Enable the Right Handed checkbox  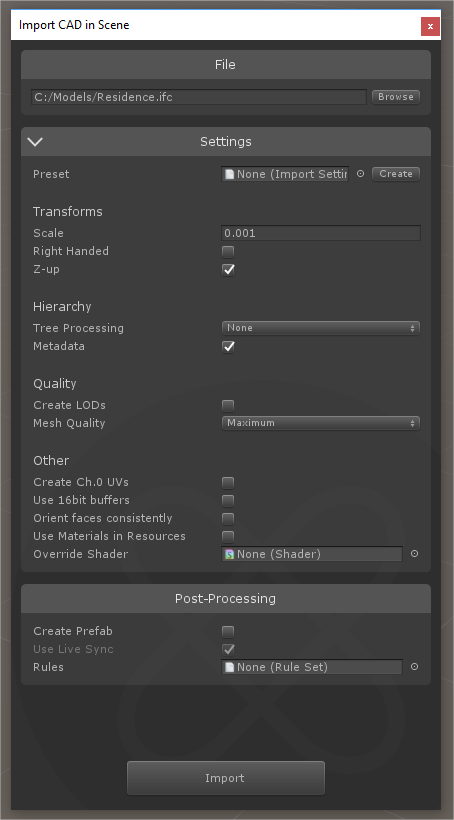(228, 252)
